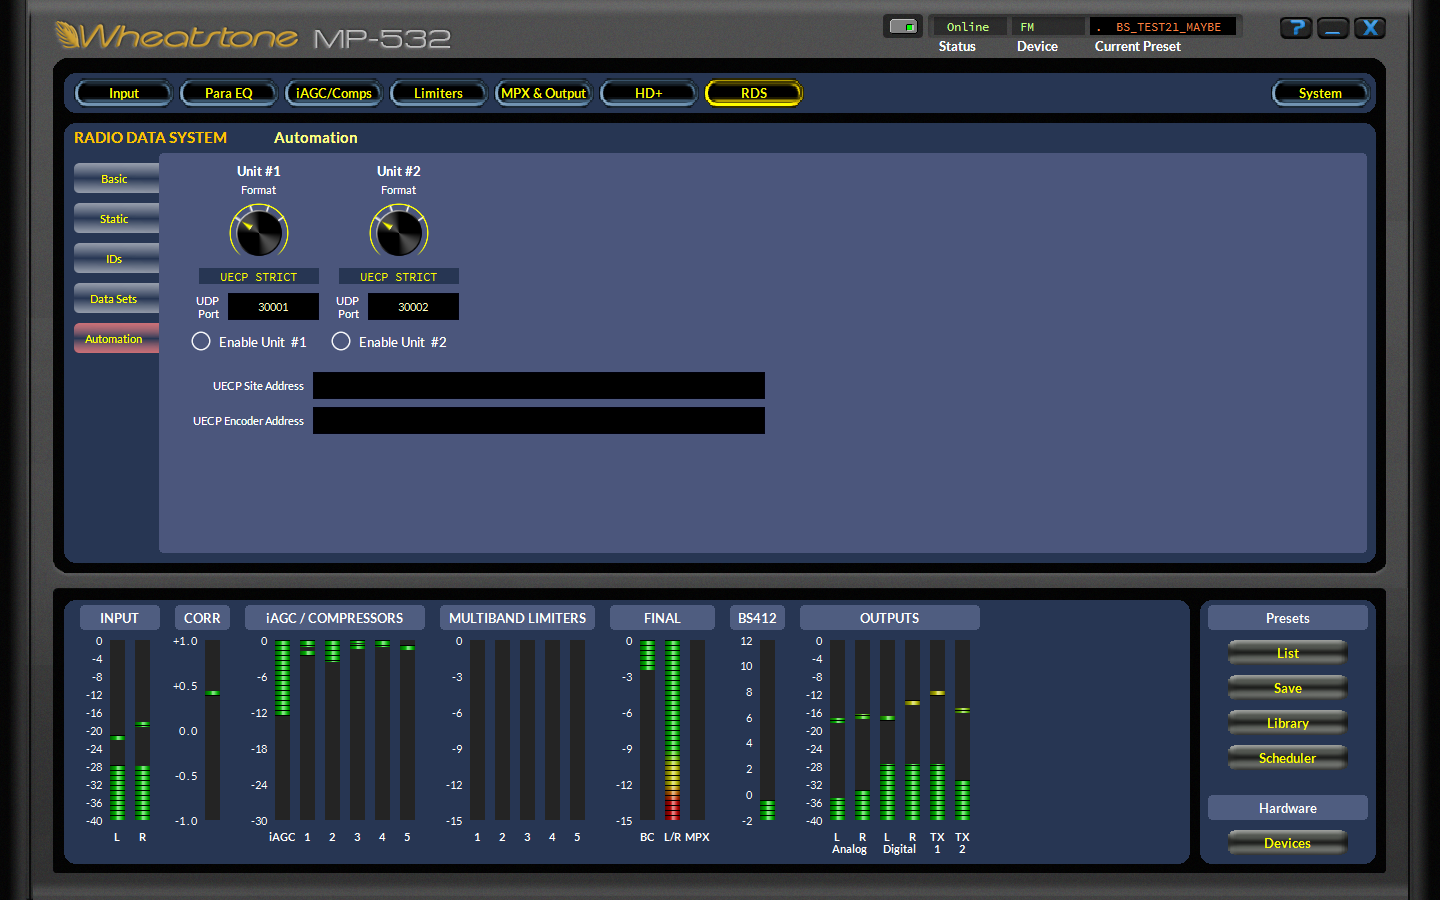The image size is (1440, 900).
Task: Select the Basic RDS side tab
Action: [116, 179]
